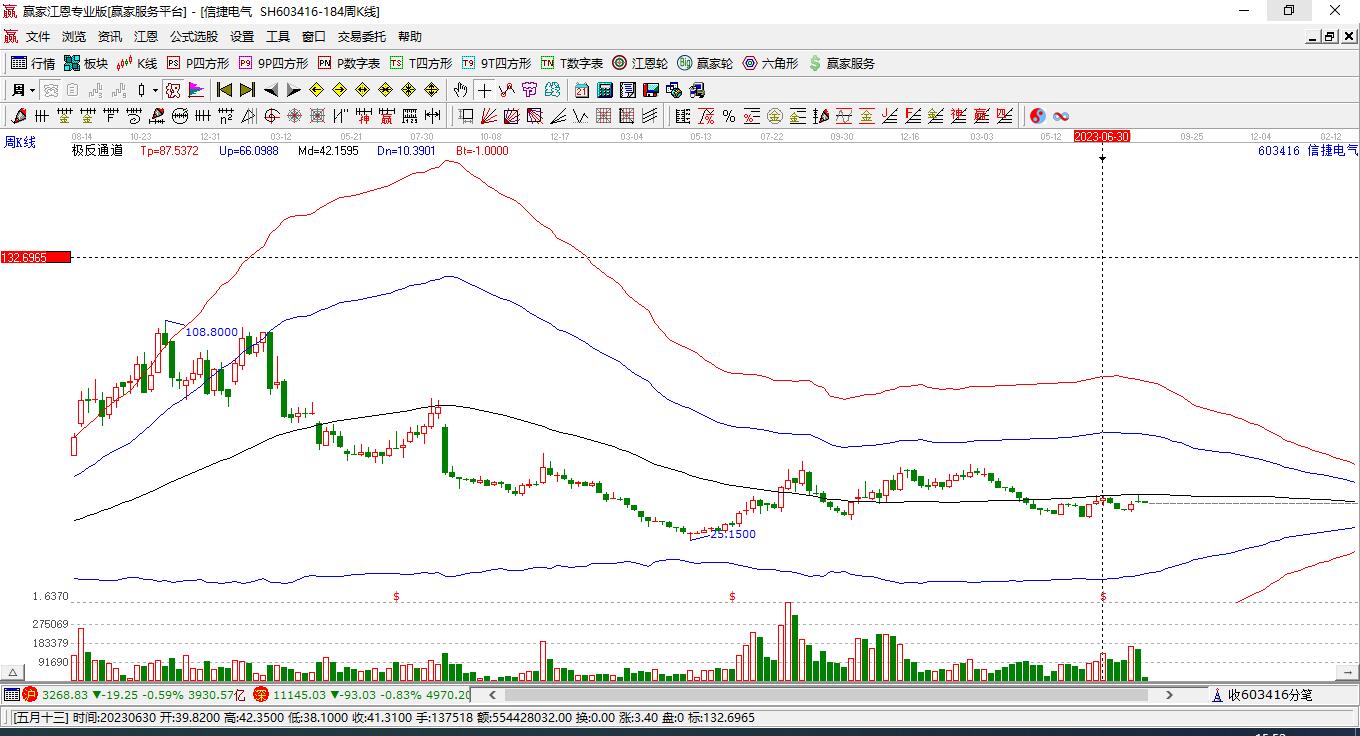Screen dimensions: 1360x736
Task: Click the scroll-up triangle left of volume panel
Action: (x=14, y=673)
